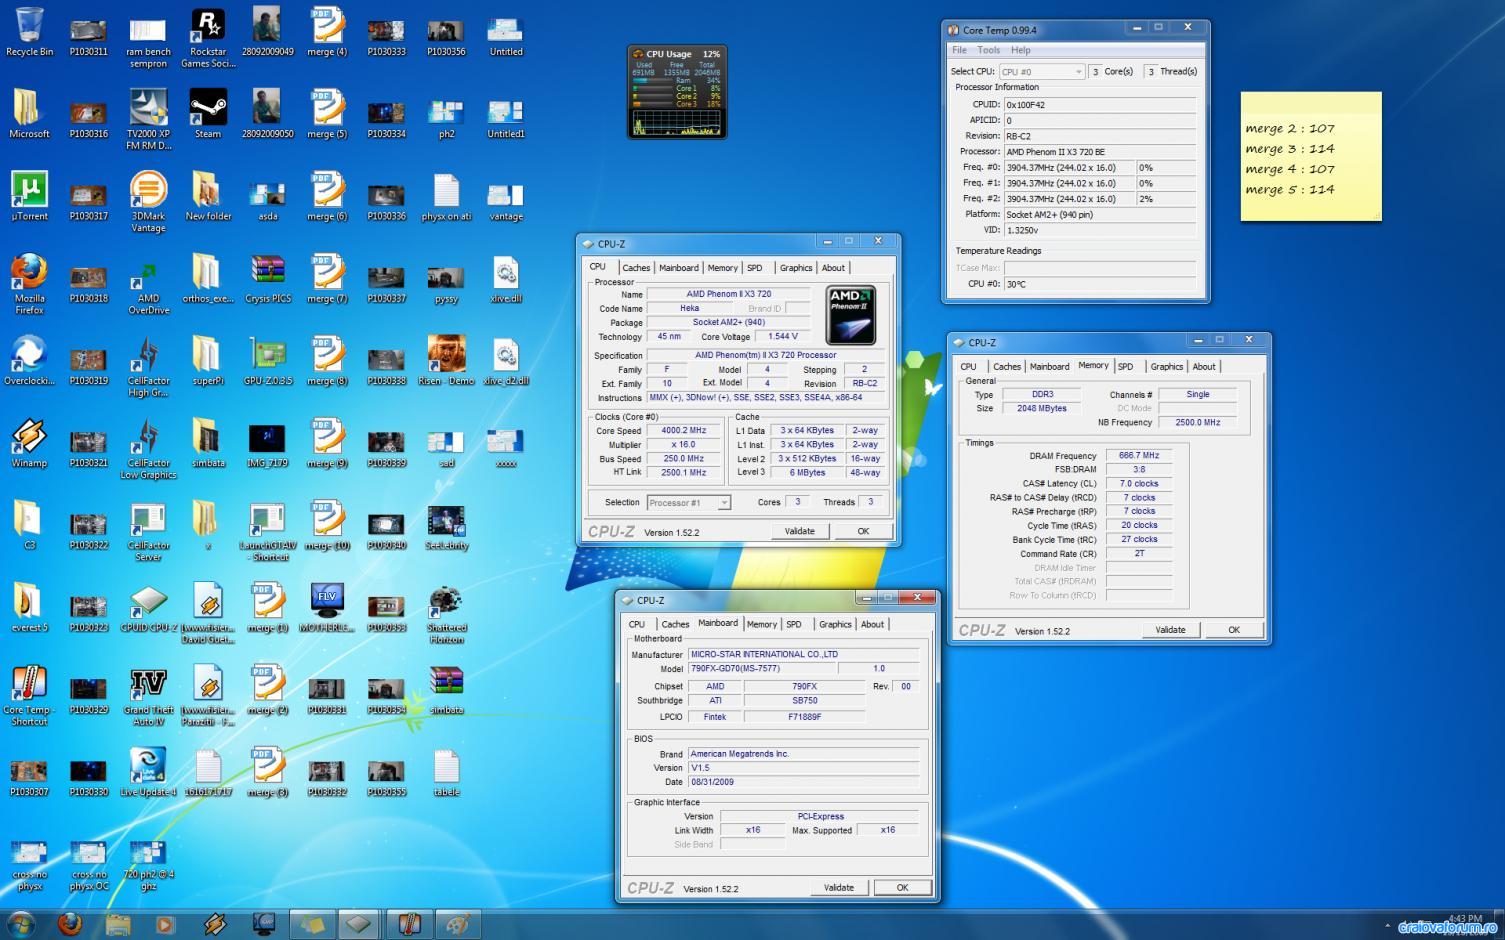The image size is (1505, 940).
Task: Open the Mozilla Firefox desktop shortcut
Action: point(29,284)
